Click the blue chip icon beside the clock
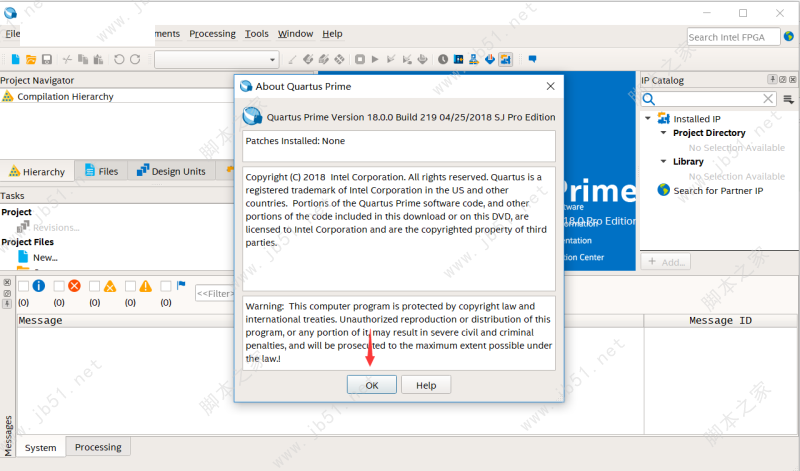 [459, 60]
